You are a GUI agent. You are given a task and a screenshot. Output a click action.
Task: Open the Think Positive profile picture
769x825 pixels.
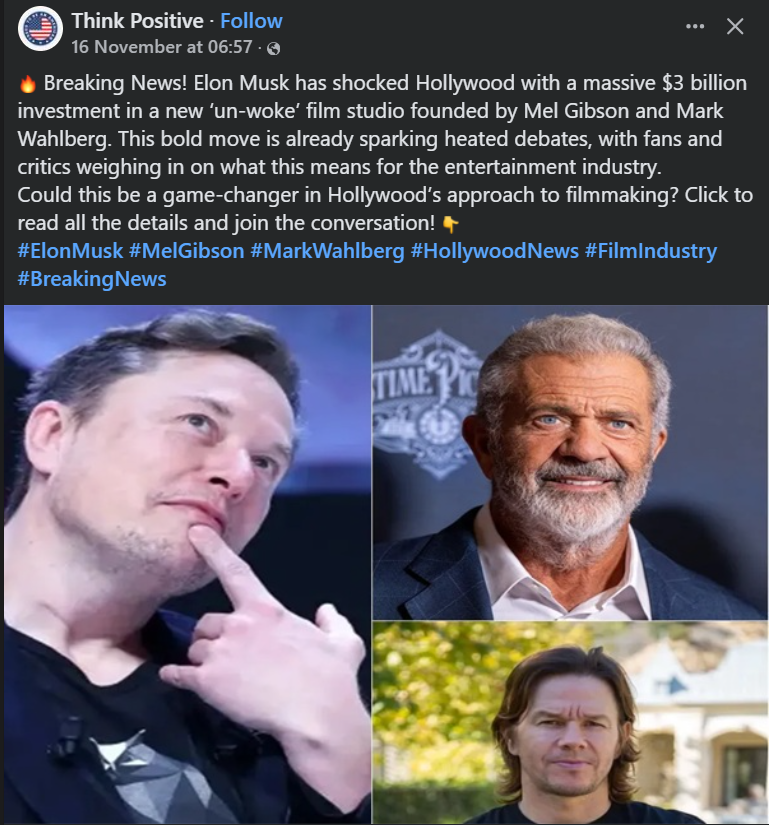(40, 29)
